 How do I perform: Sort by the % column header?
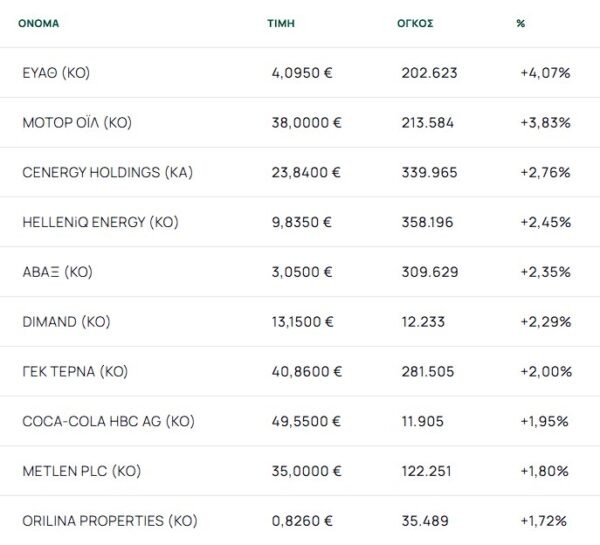520,22
